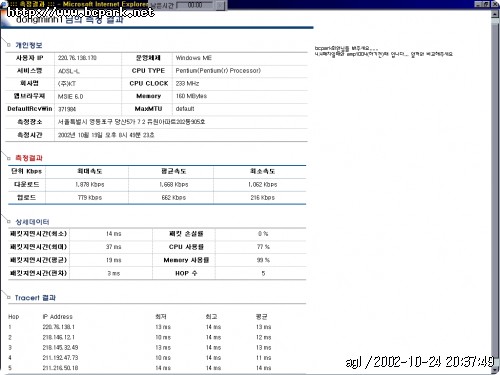500x375 pixels.
Task: Click the Internet Explorer icon in the title bar
Action: (3, 4)
